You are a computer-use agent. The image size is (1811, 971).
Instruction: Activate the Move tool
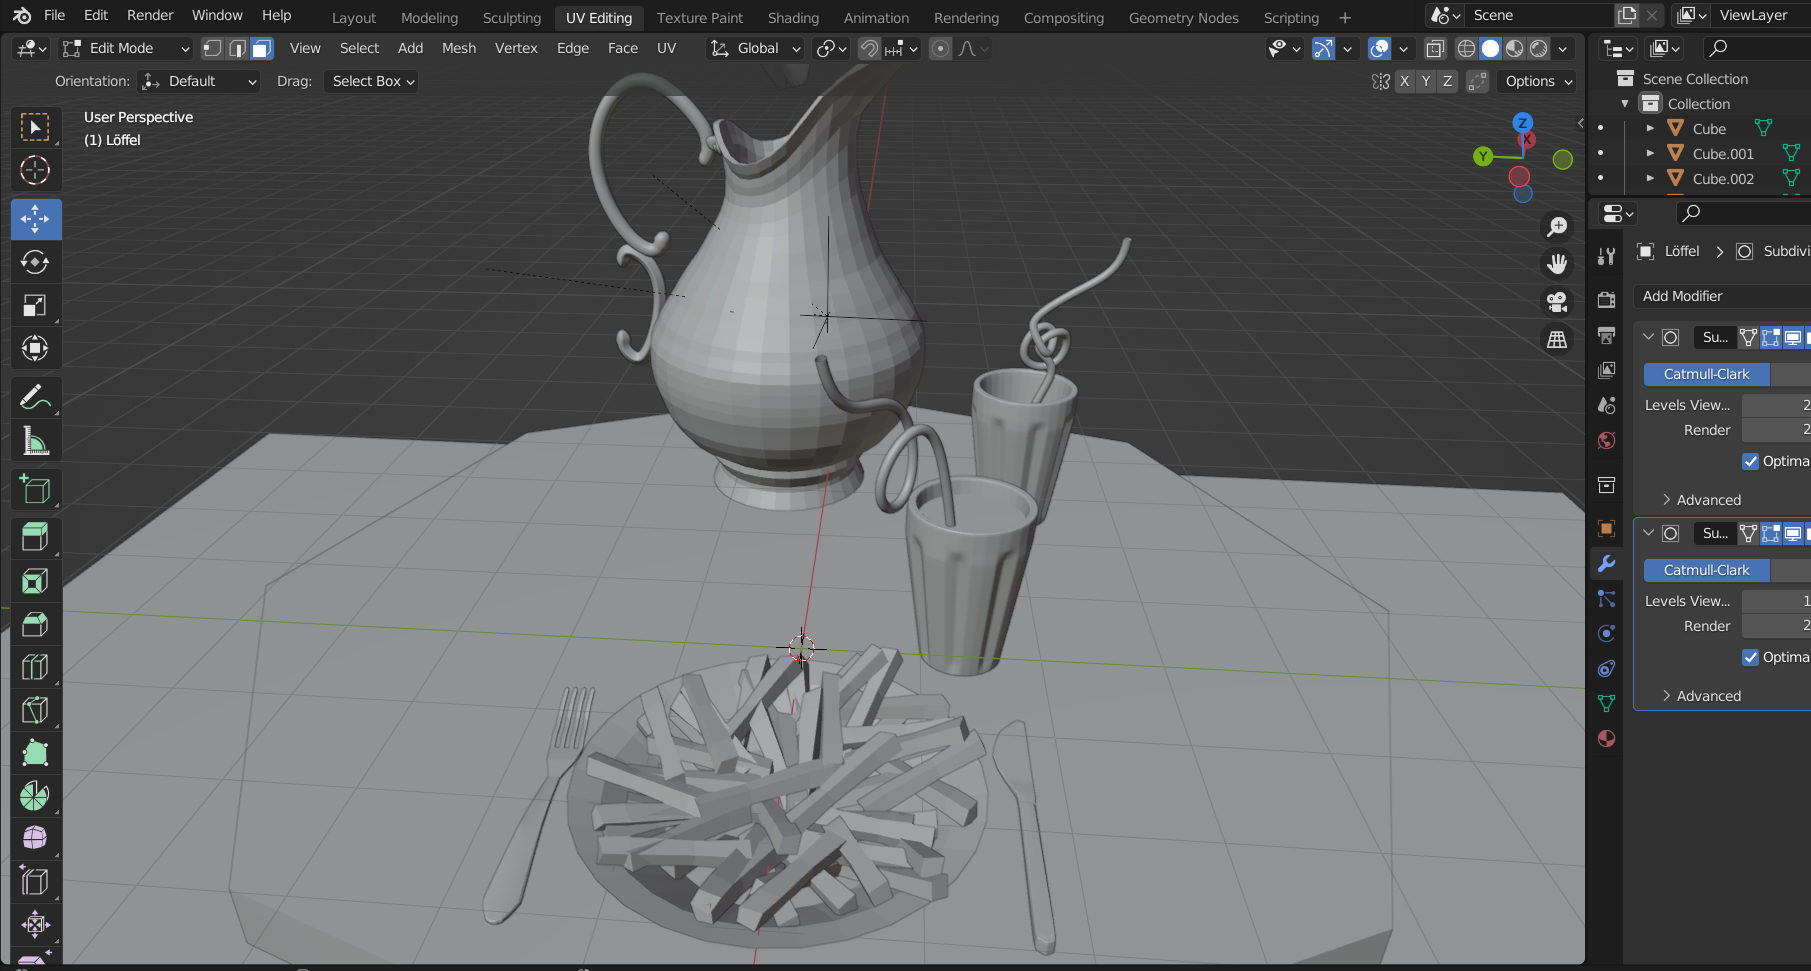pos(35,219)
